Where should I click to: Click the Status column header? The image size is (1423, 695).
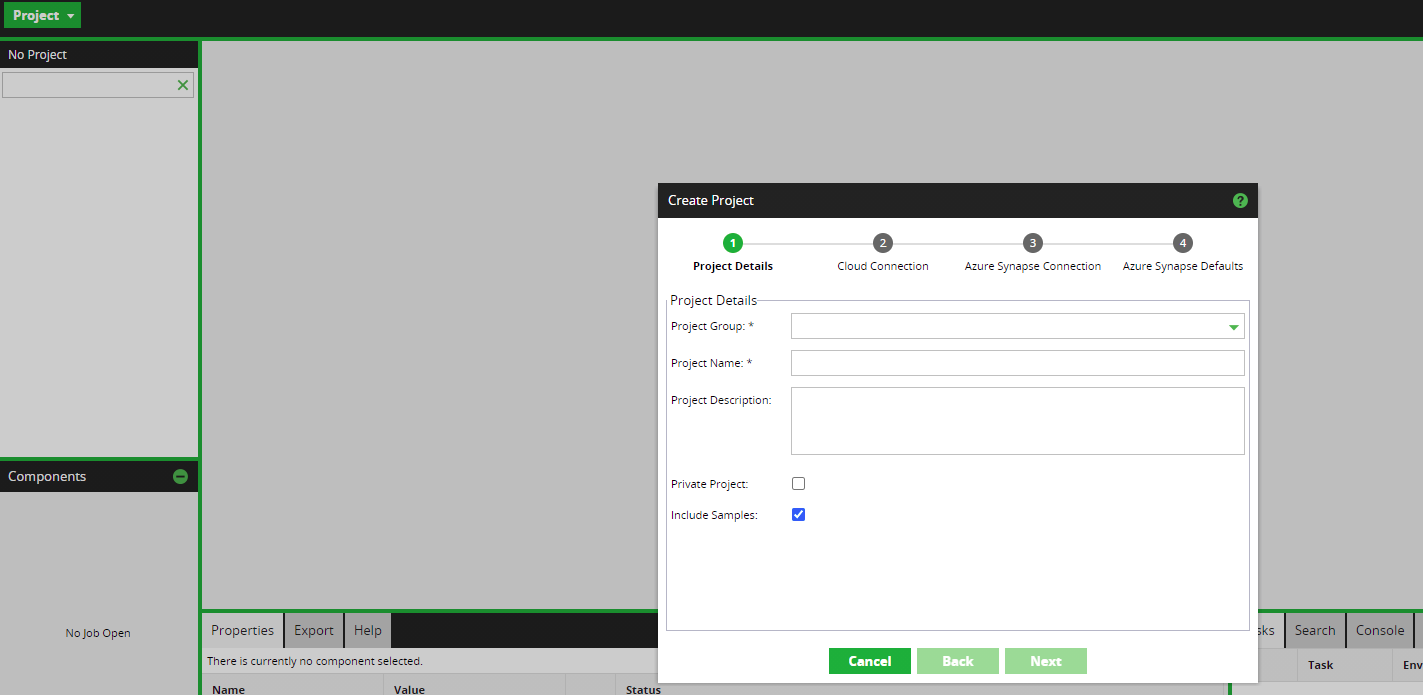[920, 688]
